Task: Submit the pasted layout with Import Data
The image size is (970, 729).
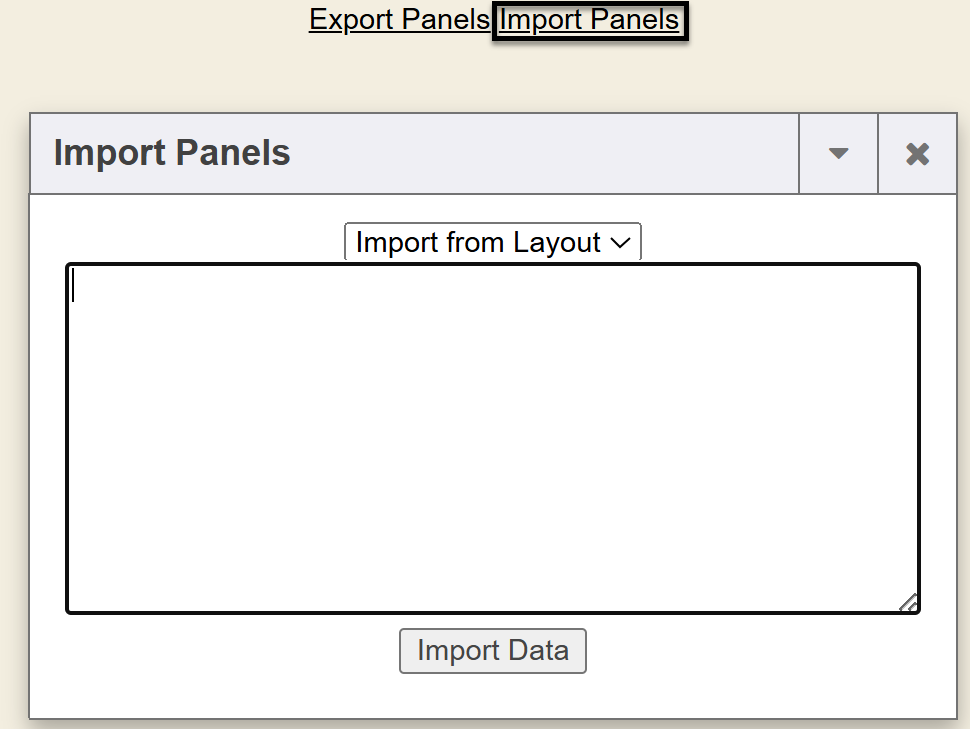Action: pos(492,651)
